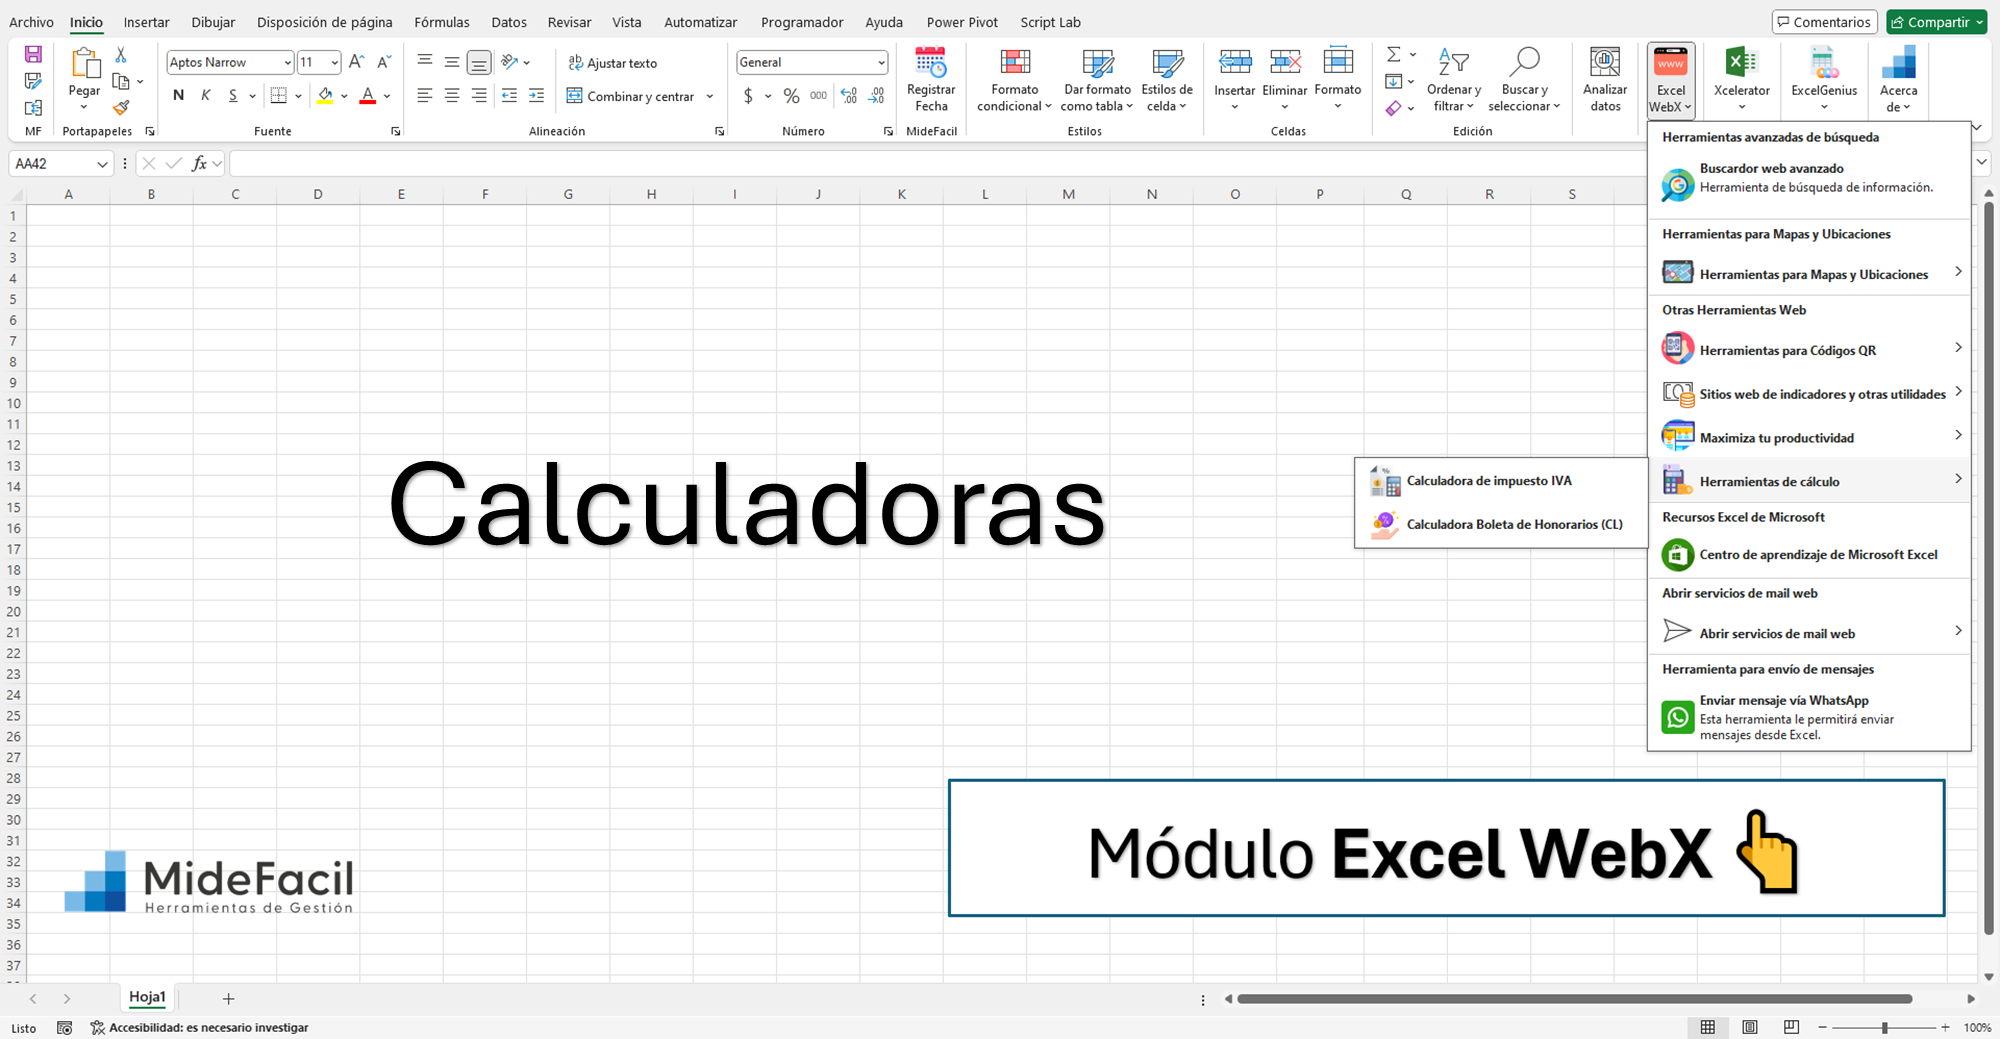Image resolution: width=2000 pixels, height=1039 pixels.
Task: Switch to Page Layout view
Action: pyautogui.click(x=1750, y=1027)
